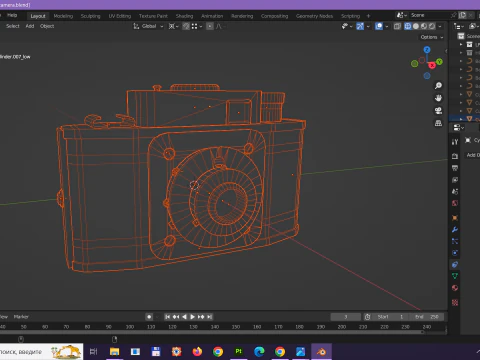Click the Scene name field
The height and width of the screenshot is (360, 480).
[x=430, y=15]
